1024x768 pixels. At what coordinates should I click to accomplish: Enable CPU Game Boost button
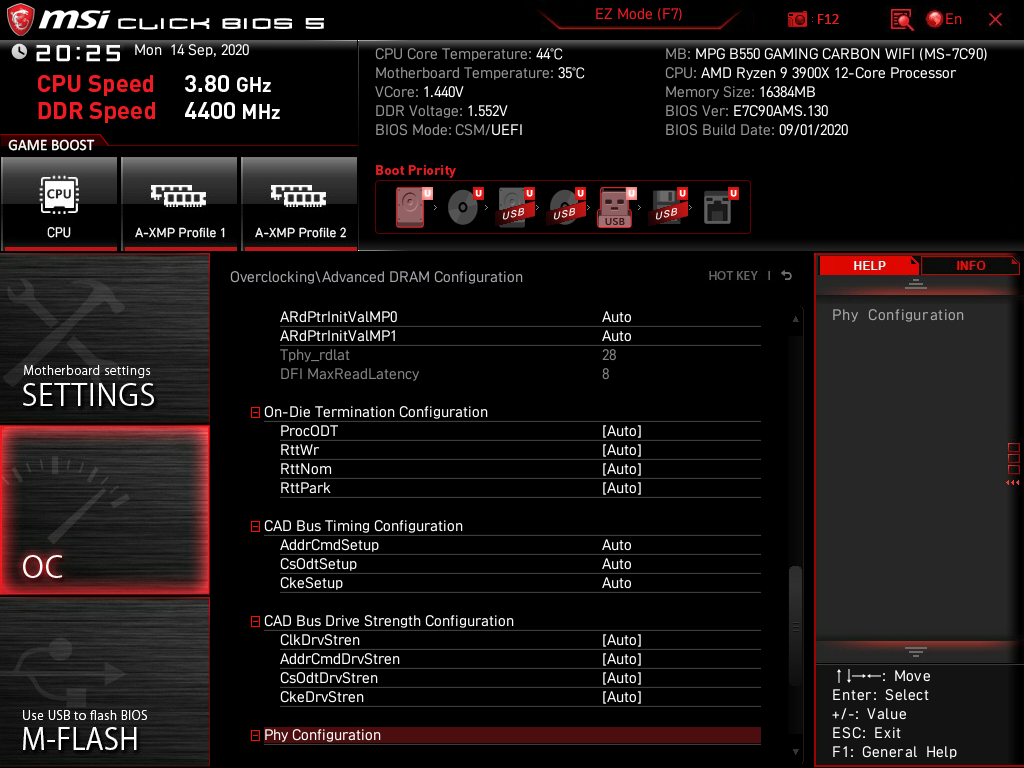tap(59, 203)
